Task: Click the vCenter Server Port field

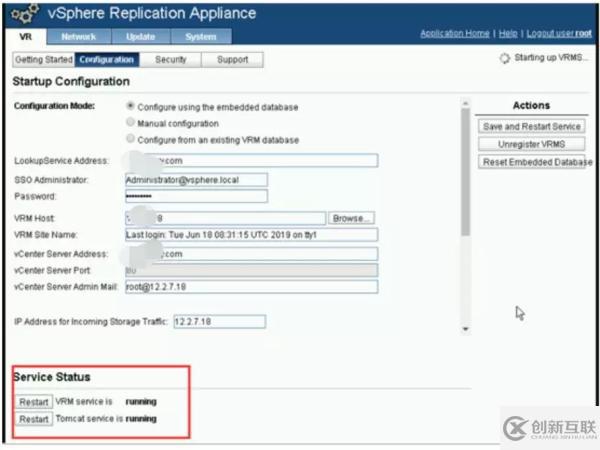Action: point(252,270)
